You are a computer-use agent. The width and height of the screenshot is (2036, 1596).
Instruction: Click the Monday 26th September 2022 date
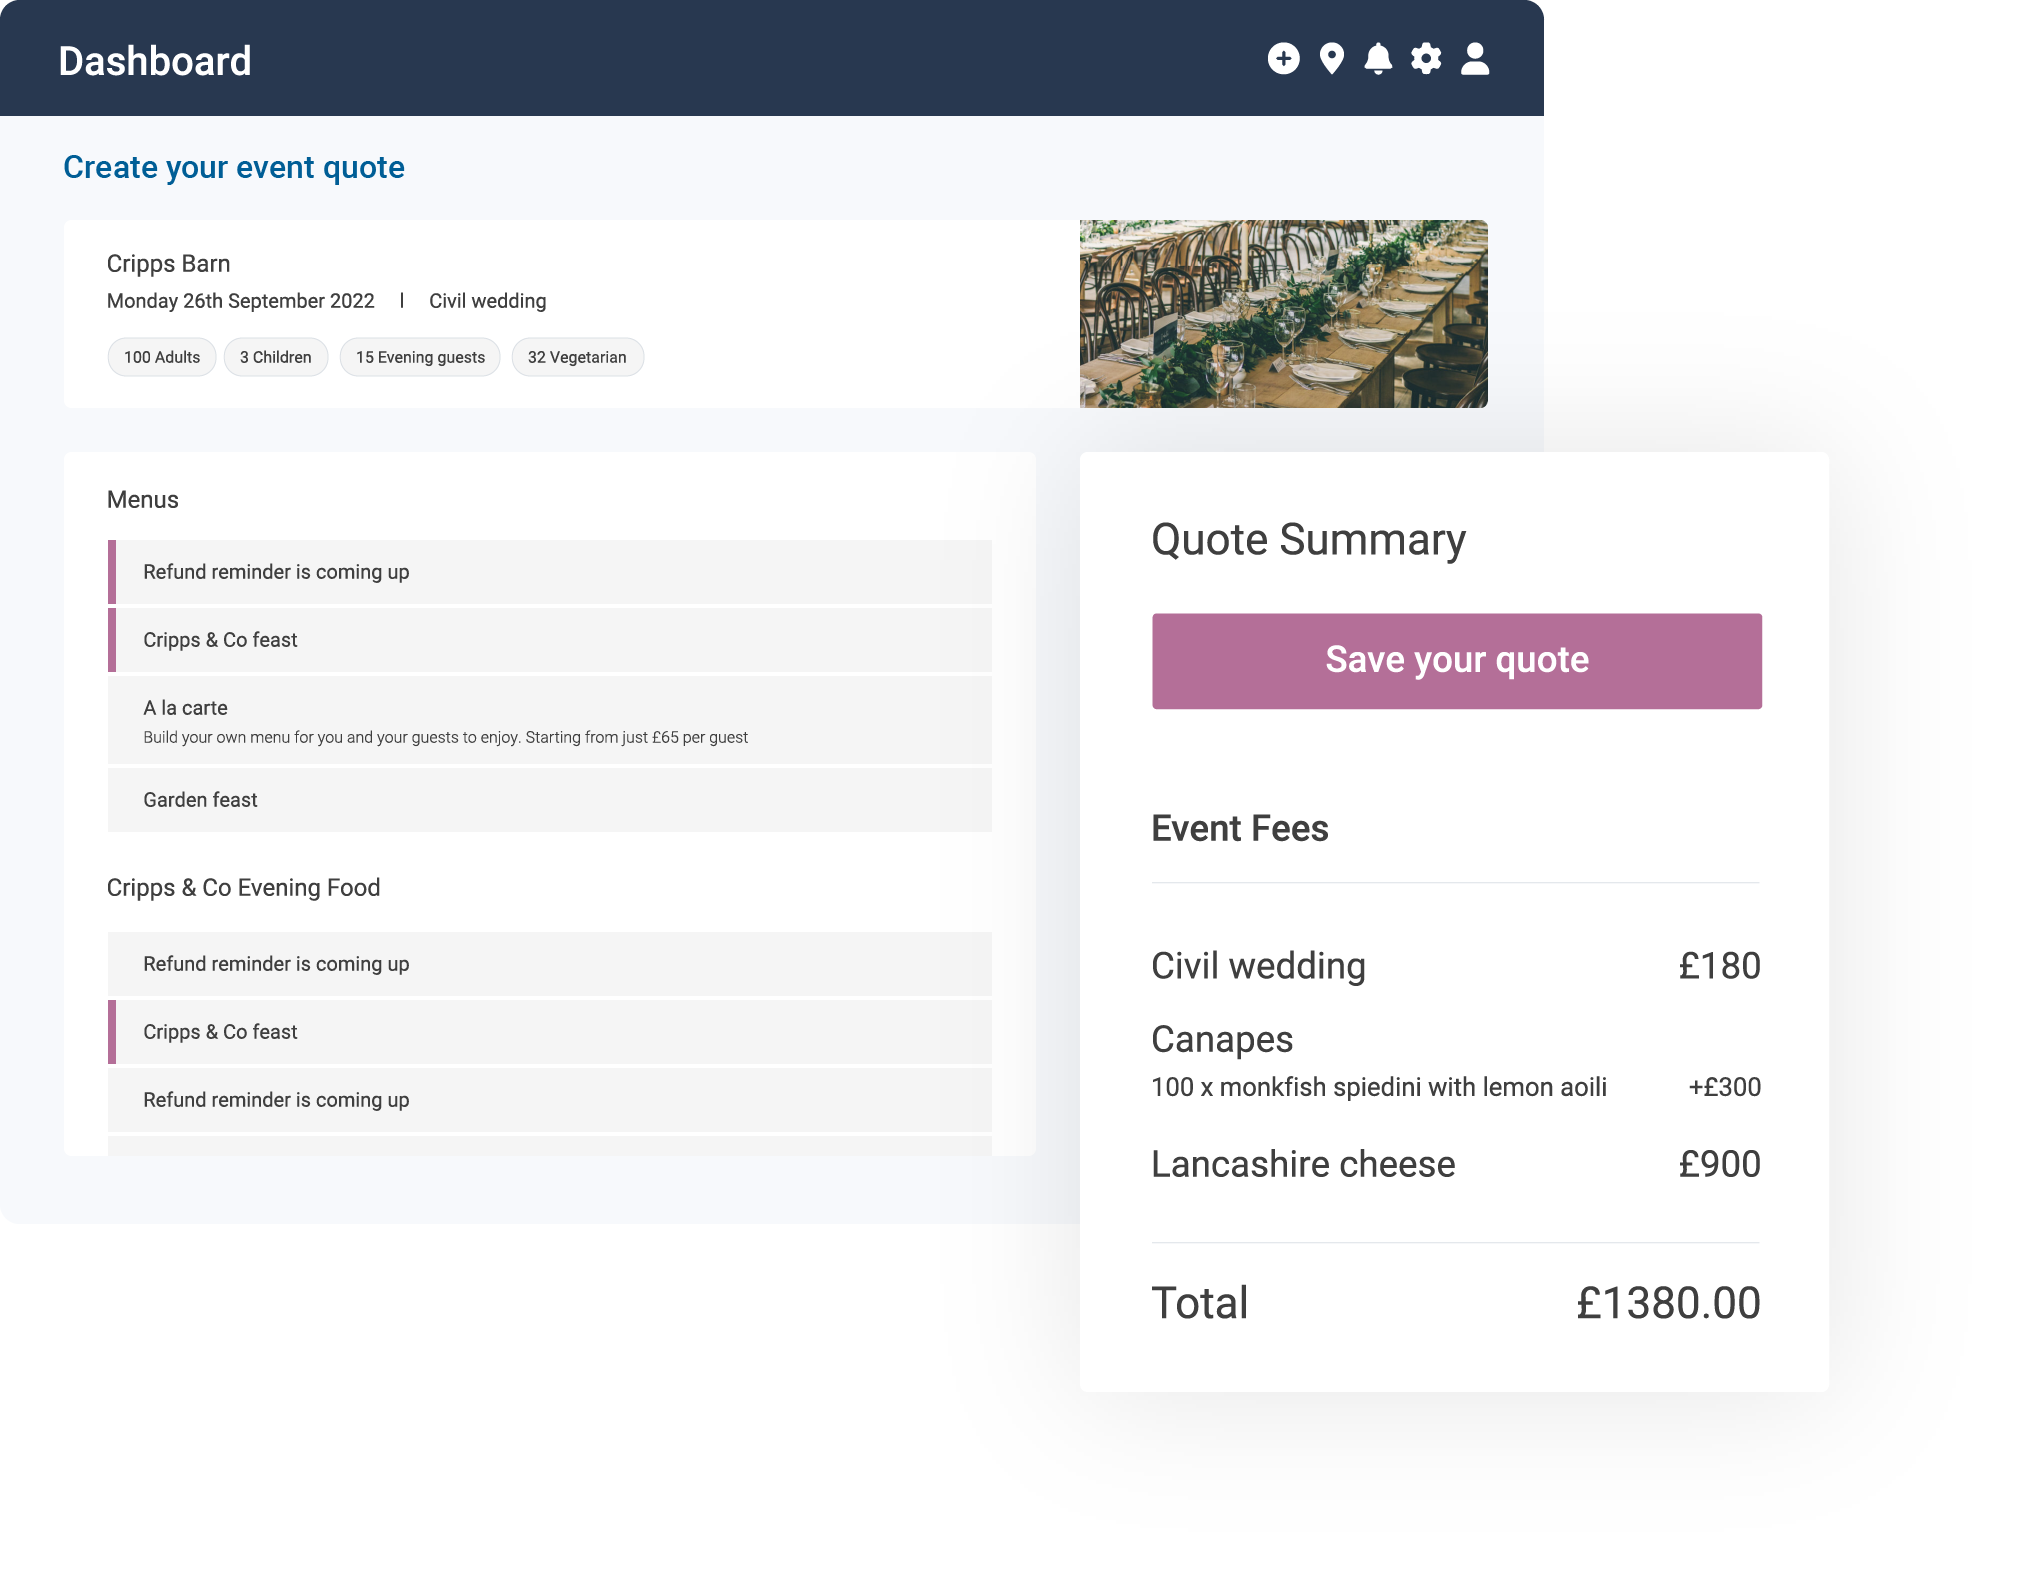coord(241,301)
